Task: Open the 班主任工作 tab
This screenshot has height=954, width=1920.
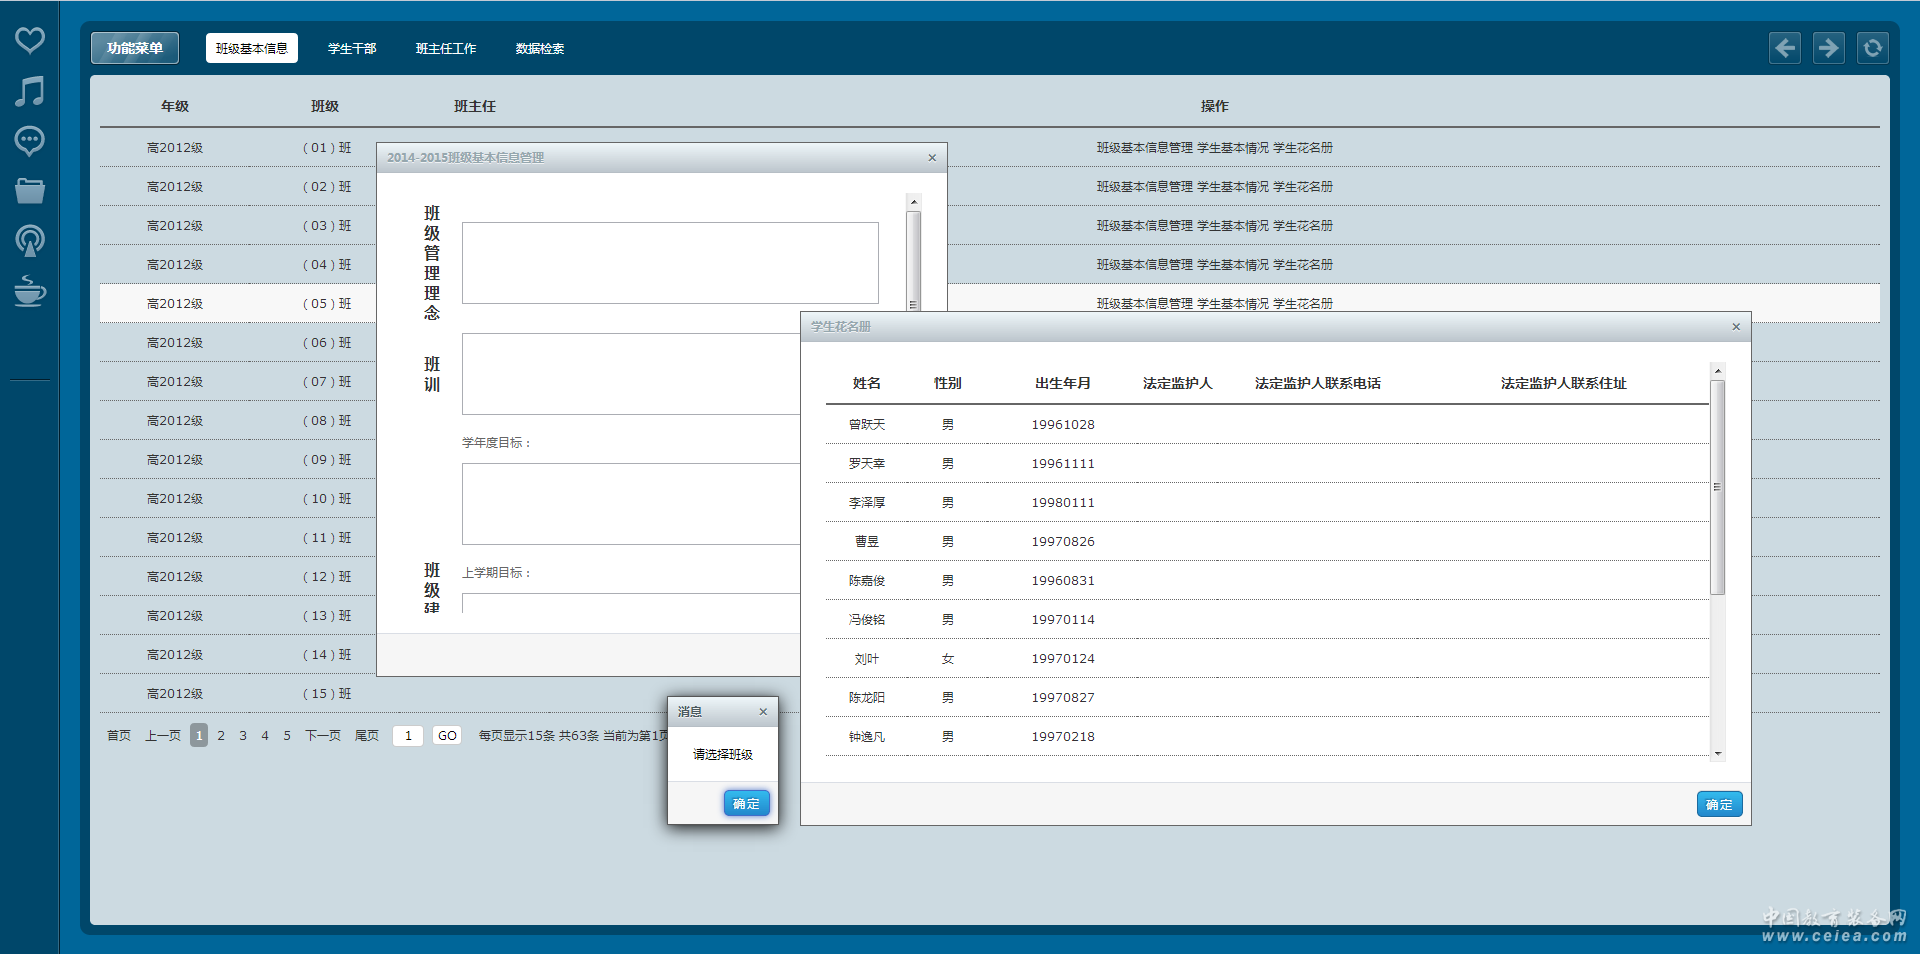Action: (x=446, y=49)
